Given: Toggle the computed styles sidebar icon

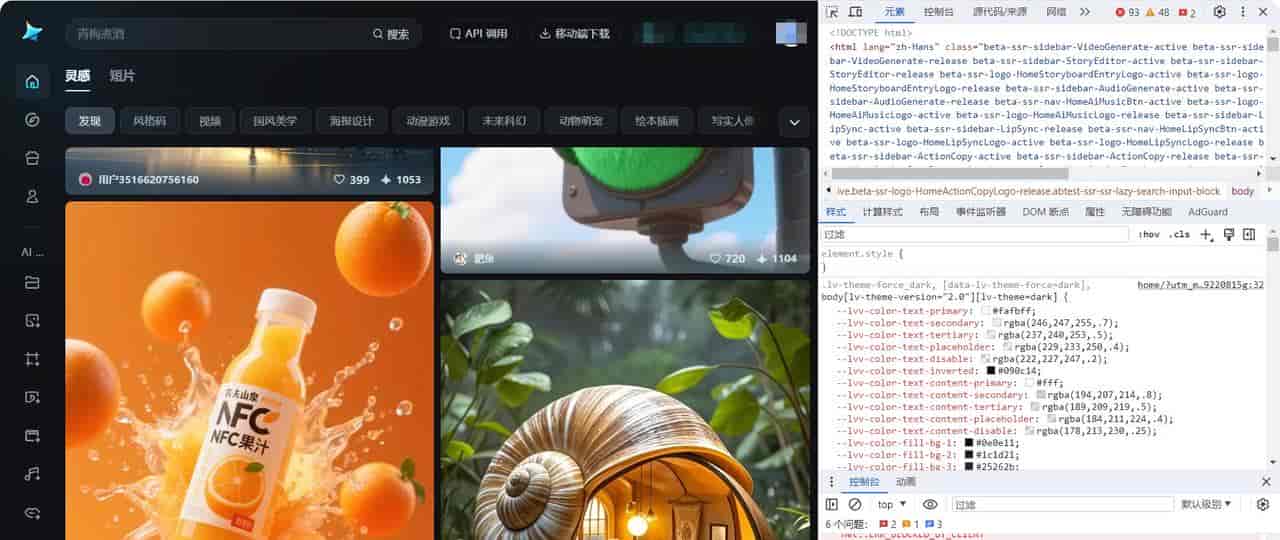Looking at the screenshot, I should click(x=1249, y=234).
